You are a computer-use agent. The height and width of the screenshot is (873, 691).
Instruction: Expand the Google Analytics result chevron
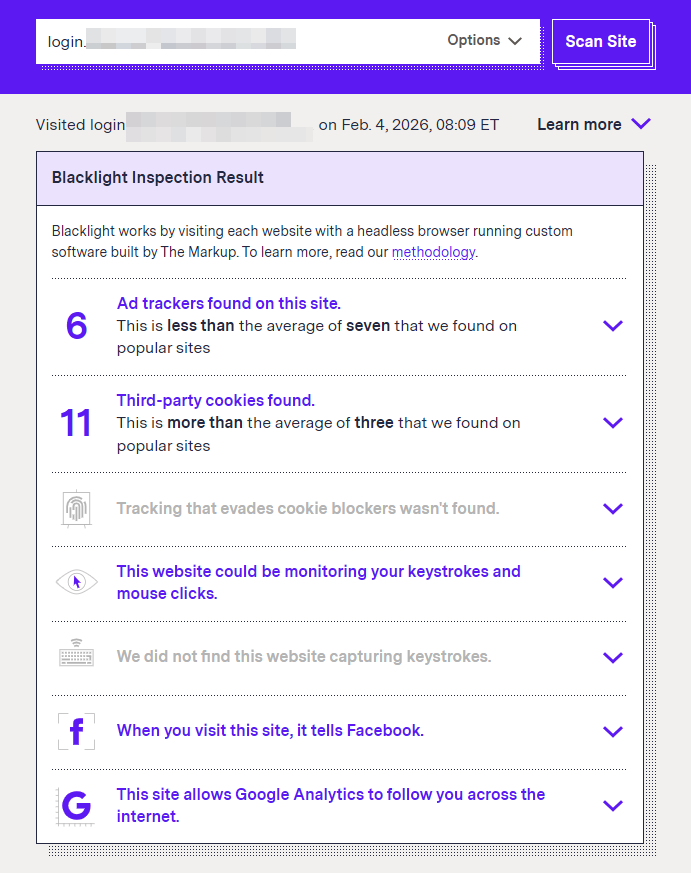coord(613,806)
